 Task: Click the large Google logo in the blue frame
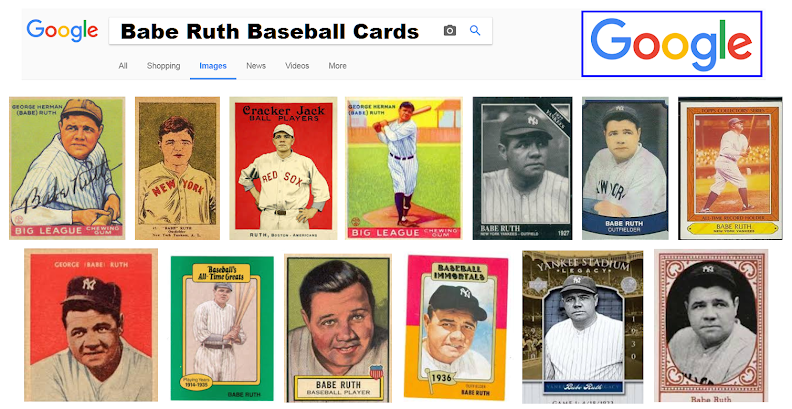coord(671,44)
